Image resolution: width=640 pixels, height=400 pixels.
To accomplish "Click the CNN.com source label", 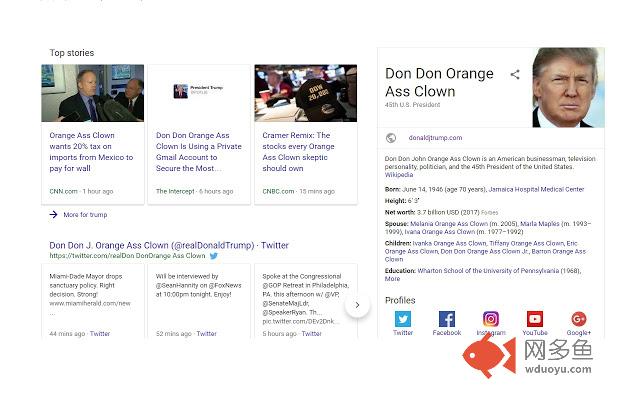I will 63,191.
